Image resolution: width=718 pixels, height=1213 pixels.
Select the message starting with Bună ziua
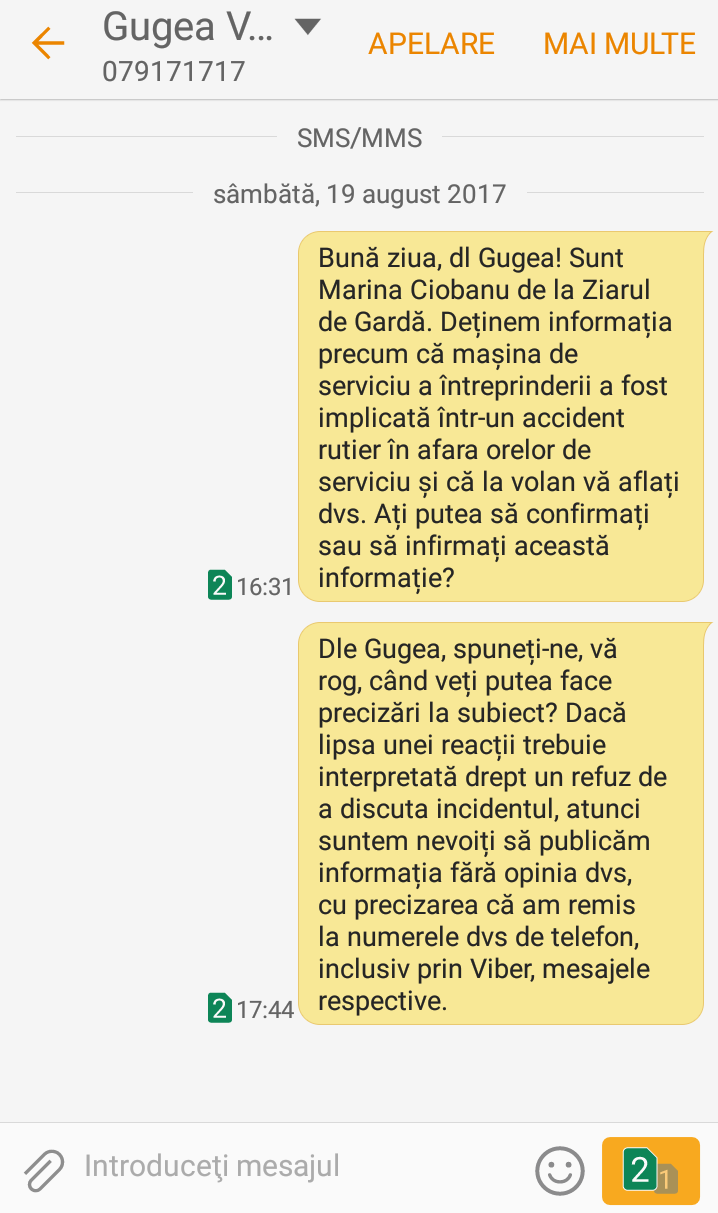504,417
